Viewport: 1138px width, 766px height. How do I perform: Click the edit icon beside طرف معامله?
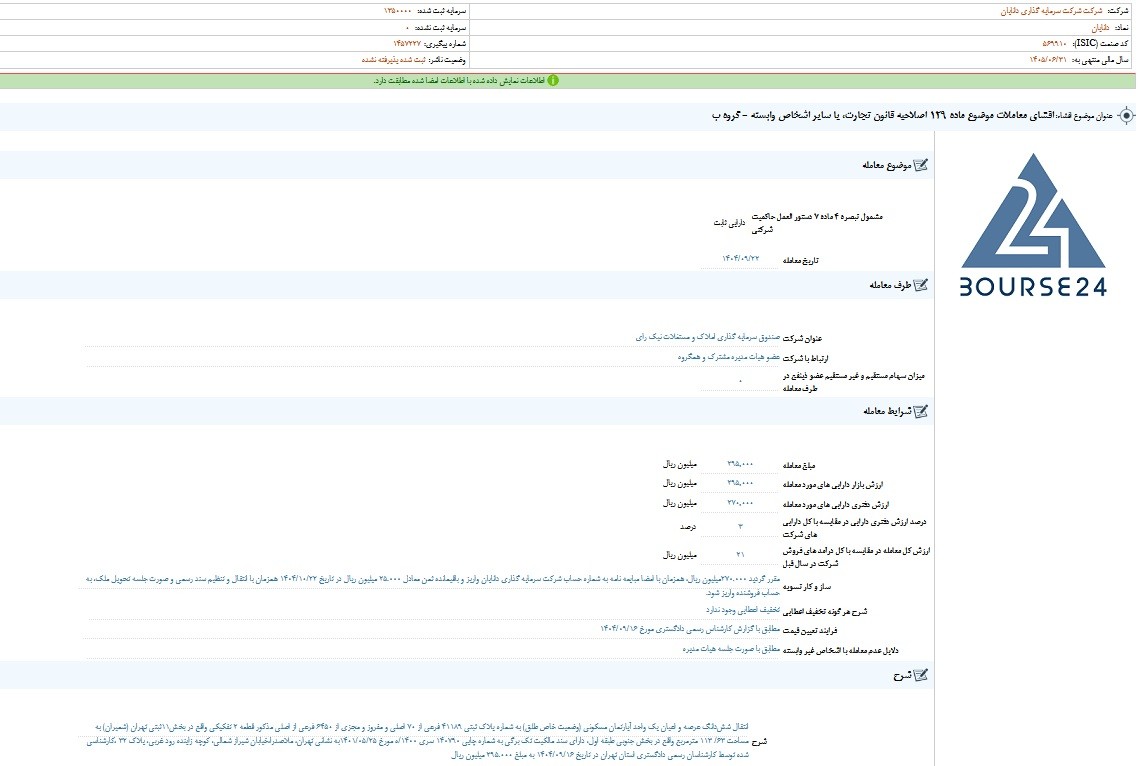click(920, 285)
